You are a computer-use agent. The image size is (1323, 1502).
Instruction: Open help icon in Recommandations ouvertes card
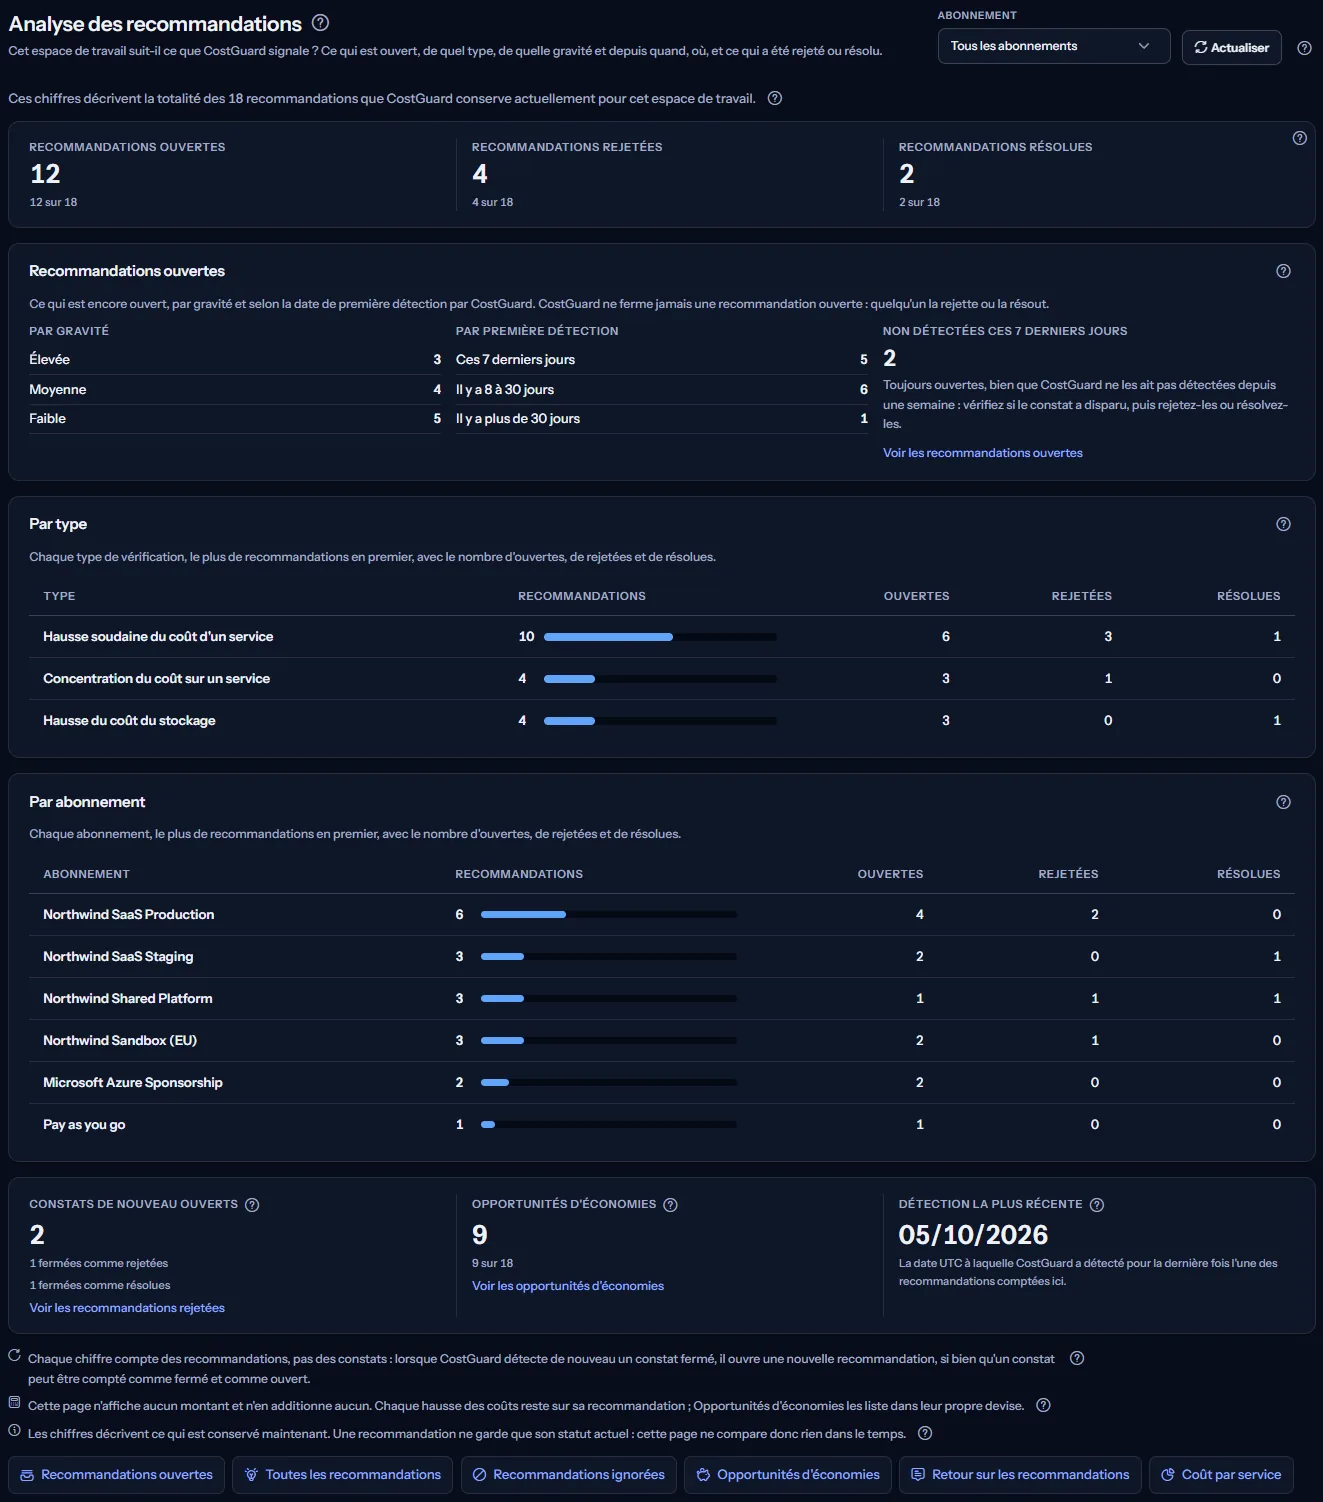pos(1283,271)
